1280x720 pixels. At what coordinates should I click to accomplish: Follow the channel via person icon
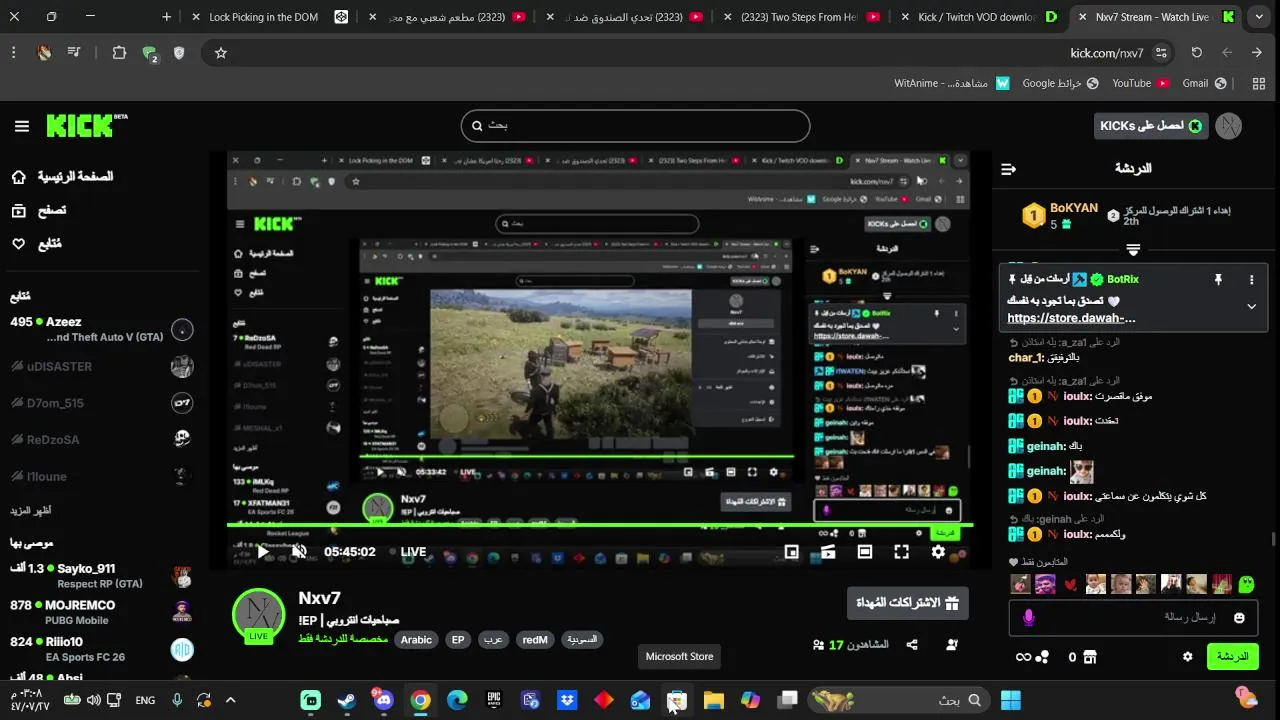coord(951,645)
